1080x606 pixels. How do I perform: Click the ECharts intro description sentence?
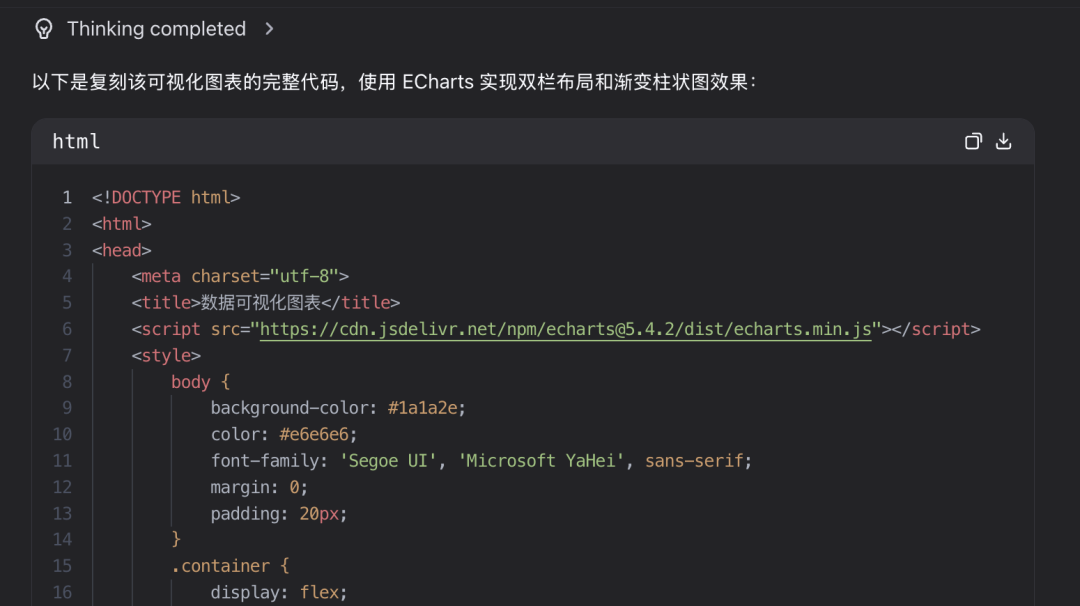(394, 82)
